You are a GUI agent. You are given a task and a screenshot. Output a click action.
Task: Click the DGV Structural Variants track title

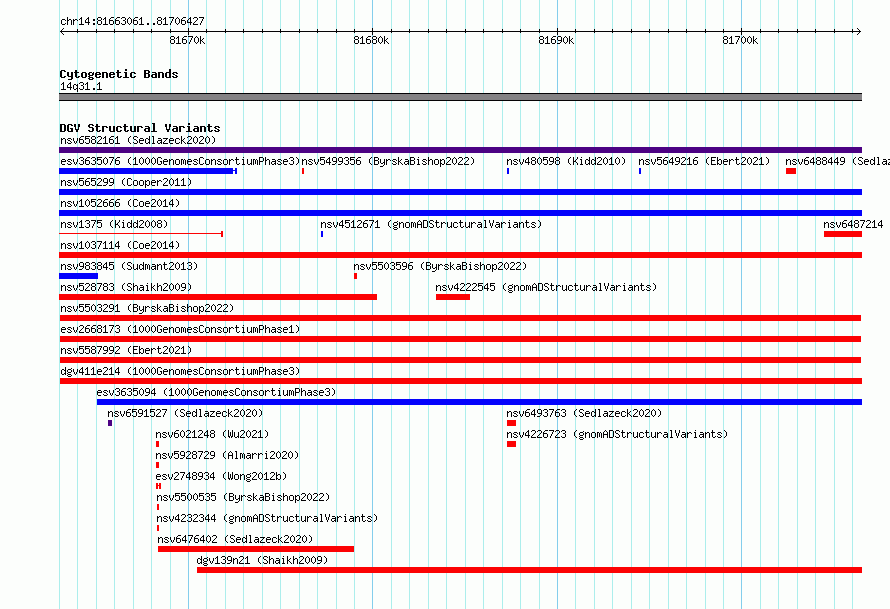click(140, 128)
